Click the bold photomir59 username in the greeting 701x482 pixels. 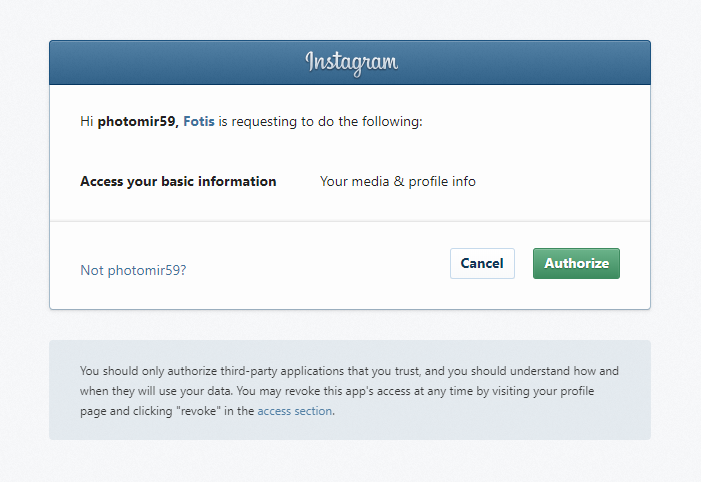click(x=136, y=122)
